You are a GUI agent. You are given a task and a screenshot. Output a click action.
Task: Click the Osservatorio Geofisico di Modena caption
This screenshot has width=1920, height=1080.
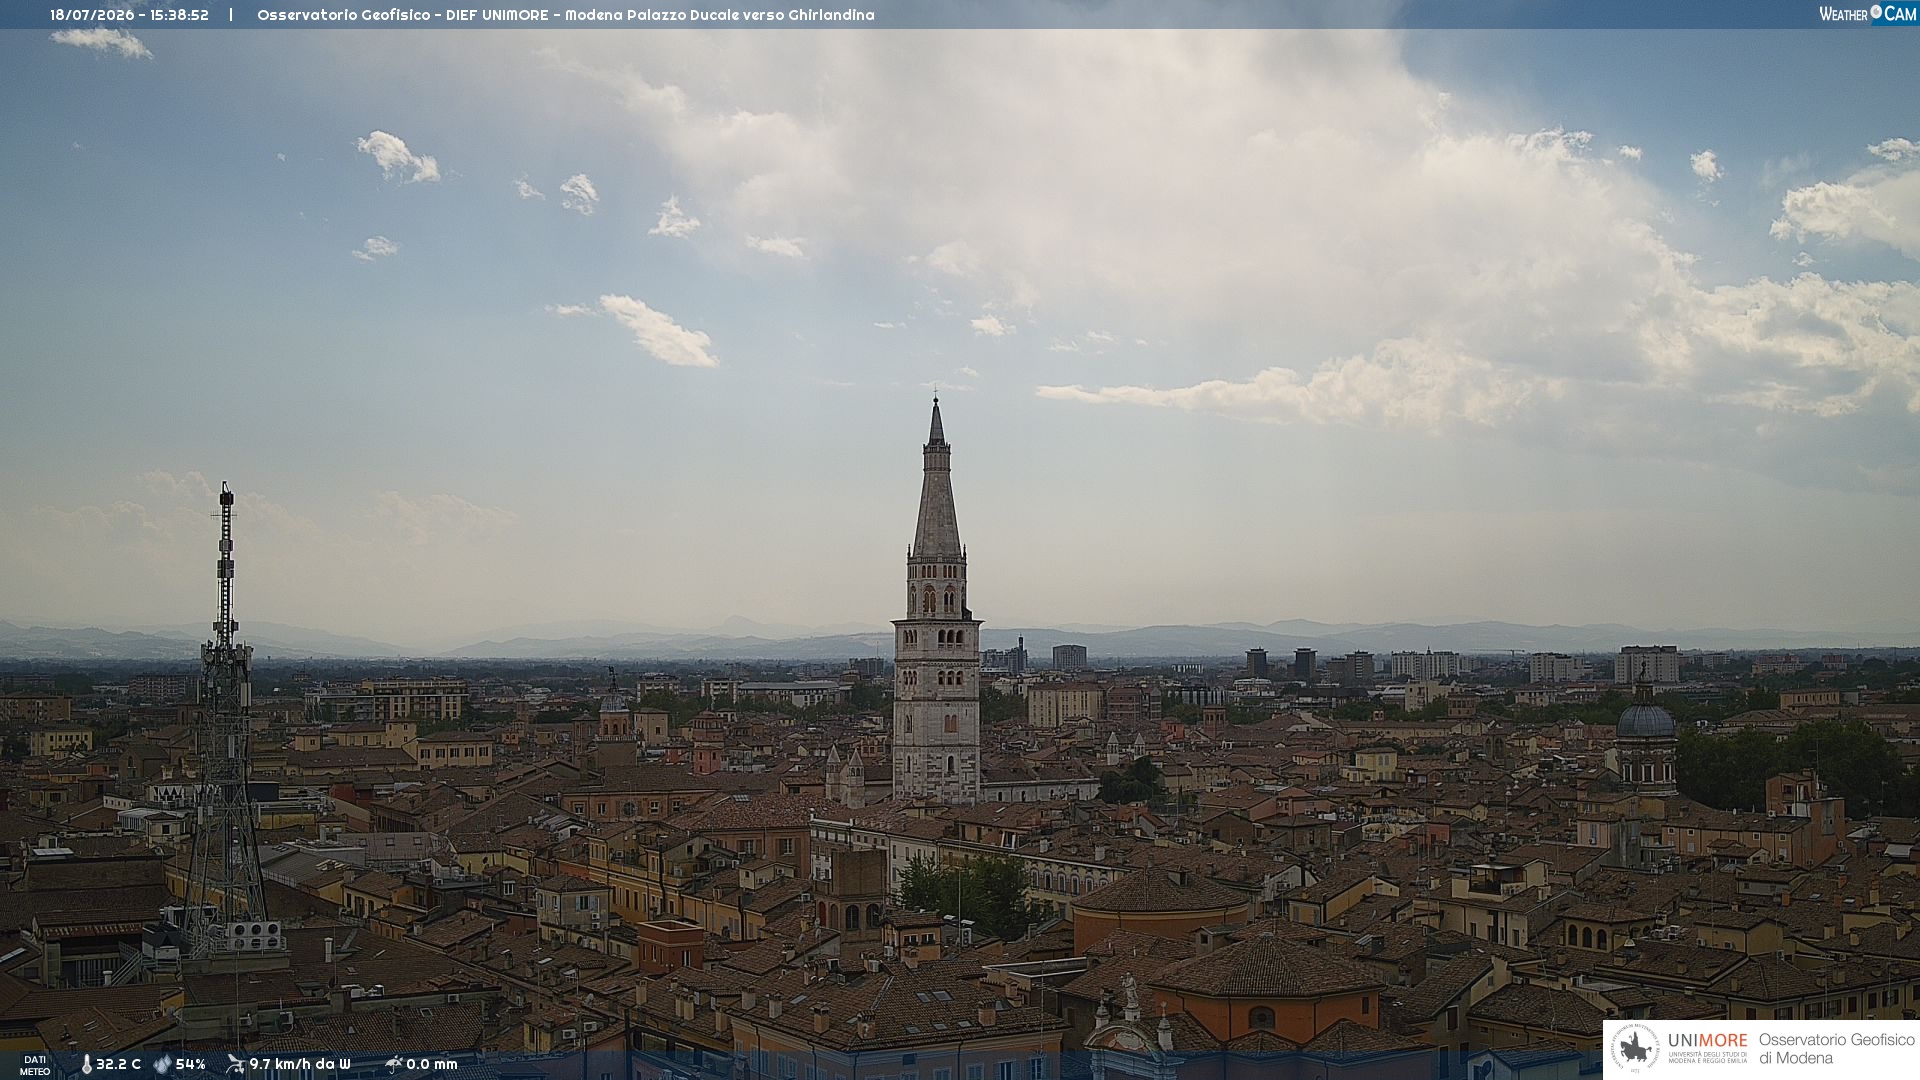click(x=1836, y=1049)
